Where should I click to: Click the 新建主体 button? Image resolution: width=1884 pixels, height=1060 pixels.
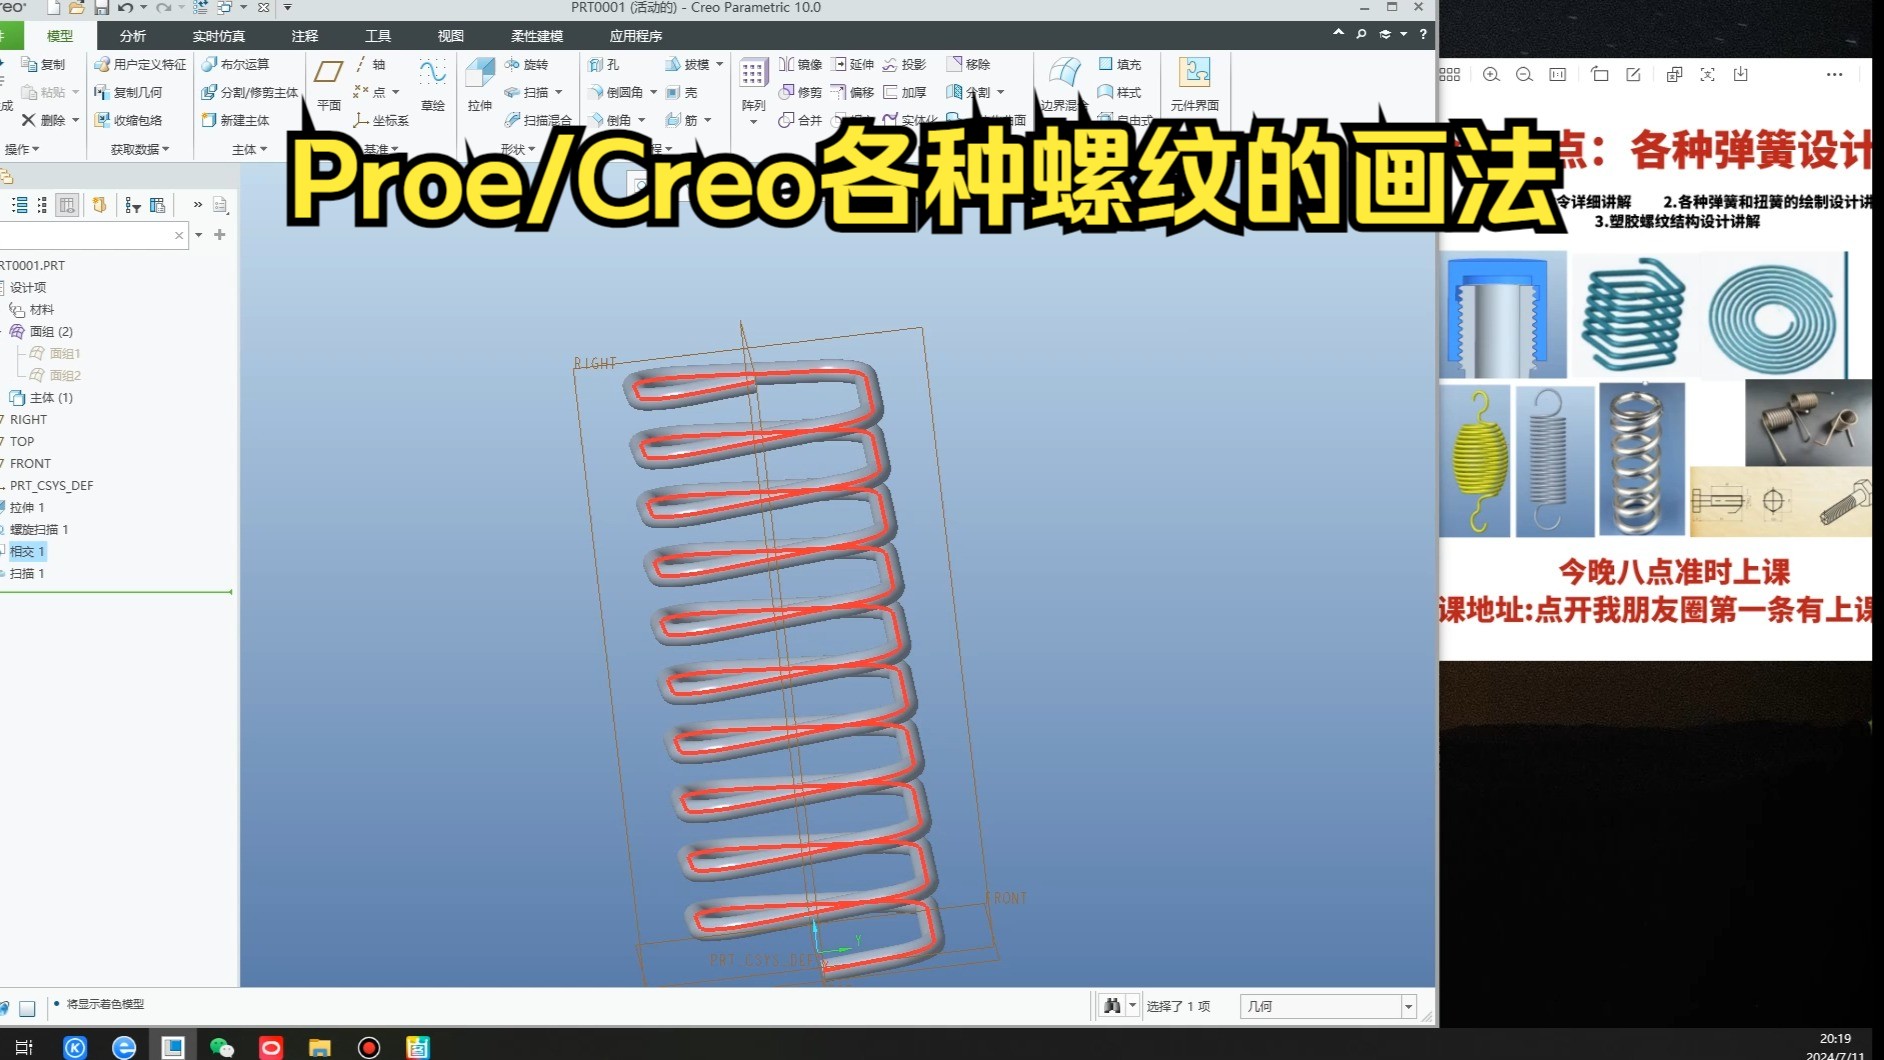point(240,120)
